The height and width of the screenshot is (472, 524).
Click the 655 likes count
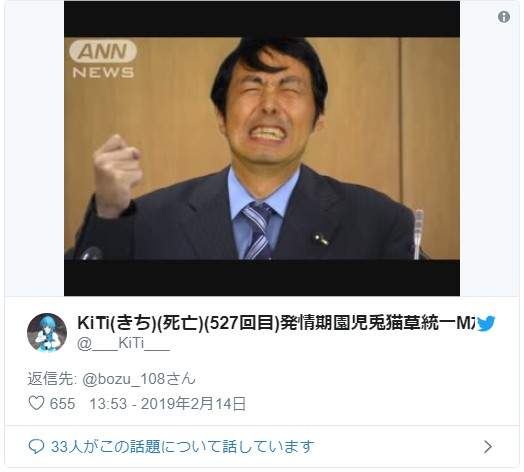click(x=62, y=403)
